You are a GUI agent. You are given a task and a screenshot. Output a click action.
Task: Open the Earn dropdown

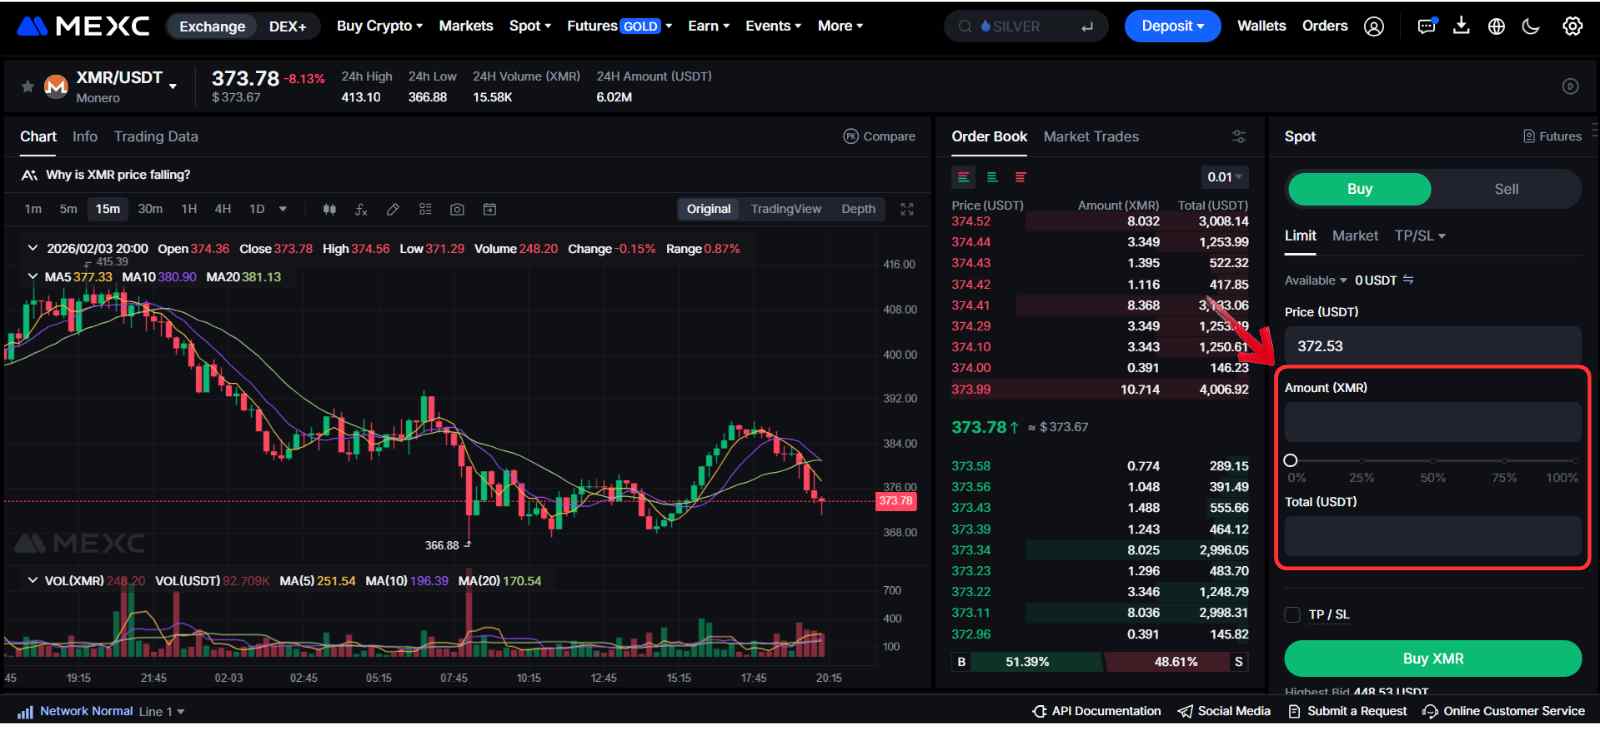click(x=709, y=26)
